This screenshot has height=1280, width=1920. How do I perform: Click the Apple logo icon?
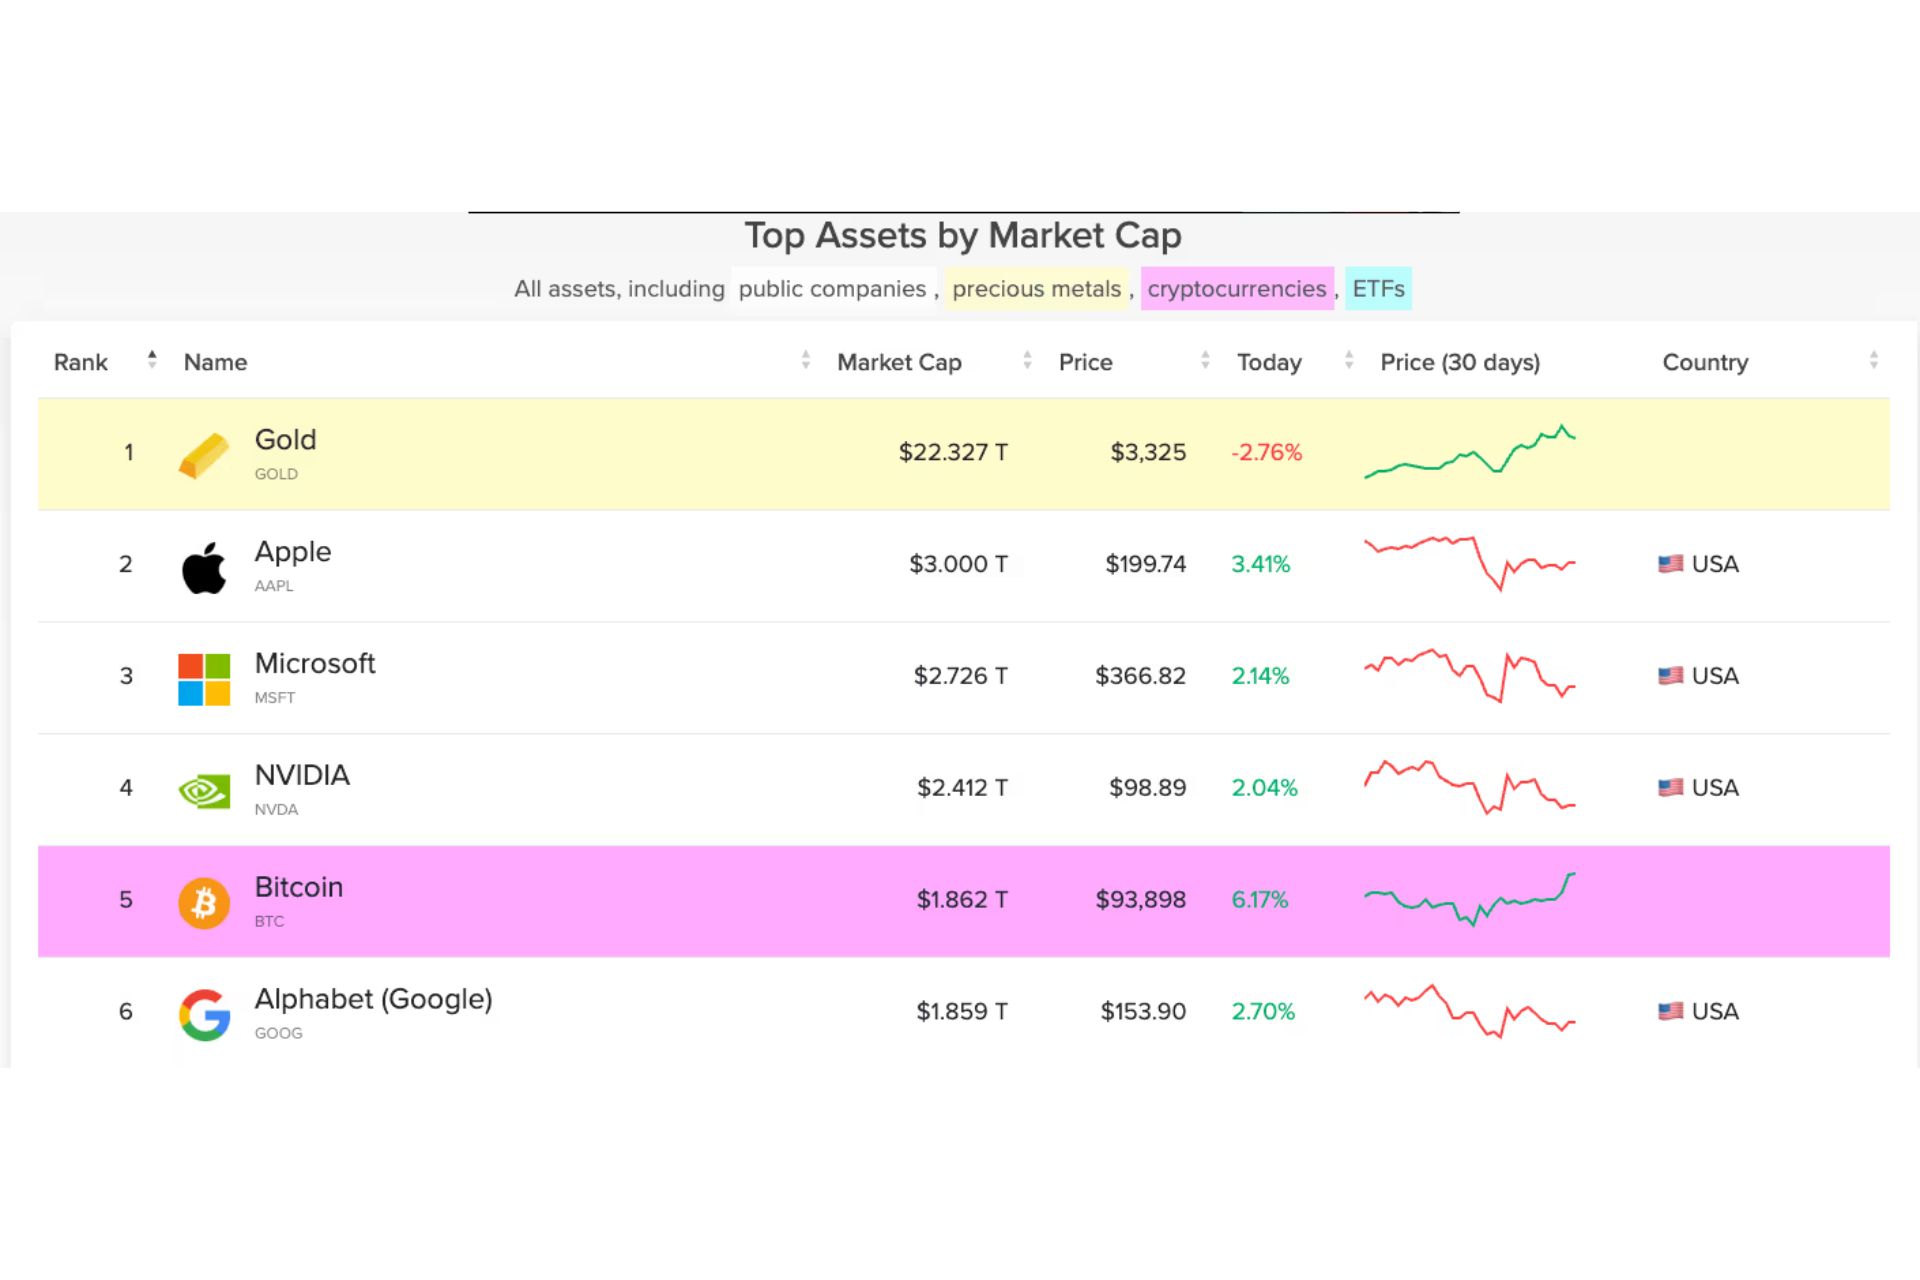[204, 568]
